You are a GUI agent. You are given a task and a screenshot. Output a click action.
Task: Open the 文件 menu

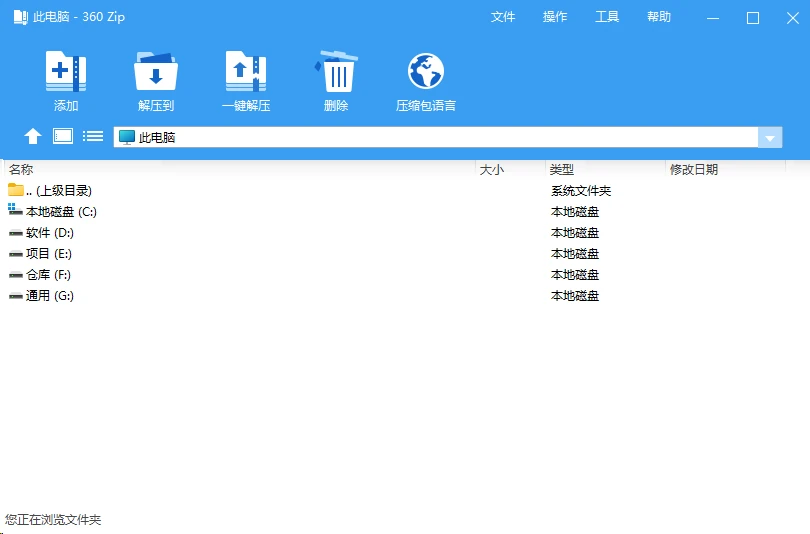pos(503,17)
